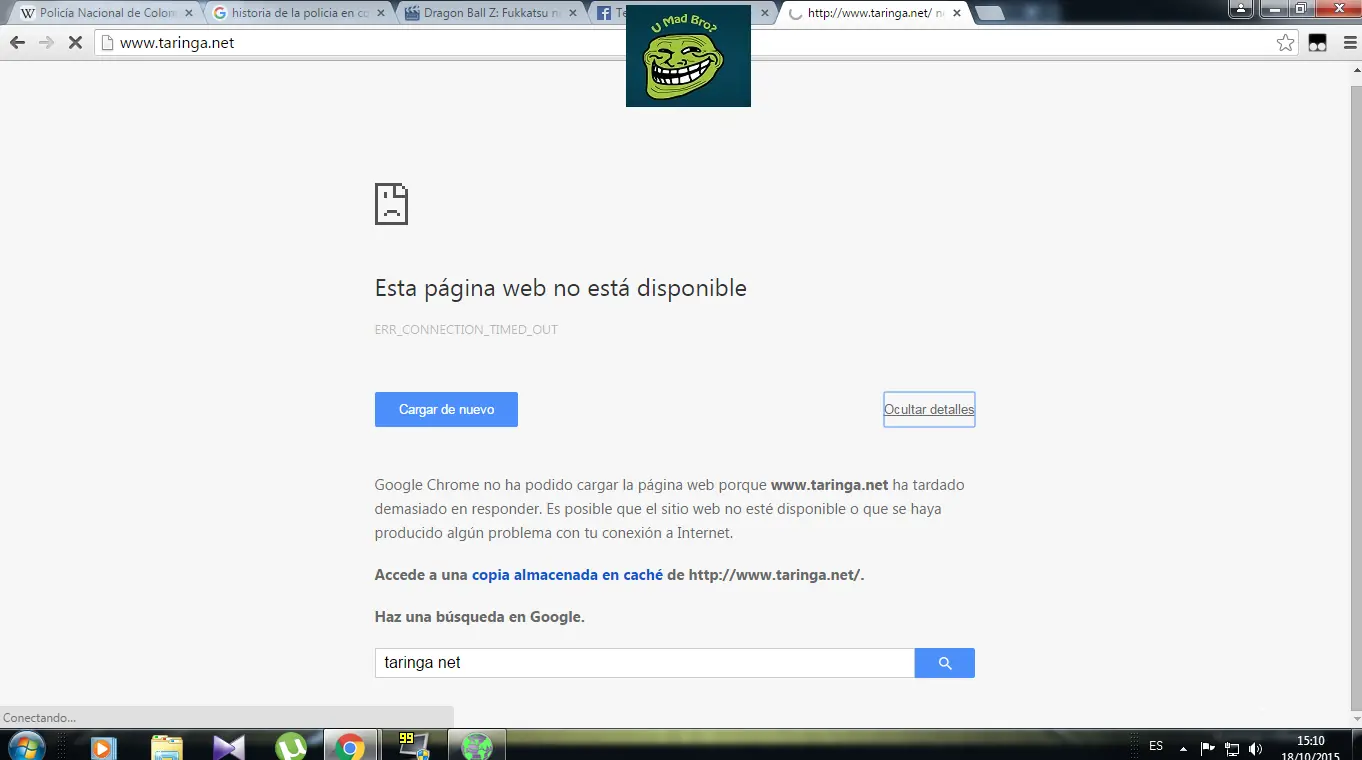Click inside the taringa net search field
The height and width of the screenshot is (760, 1362).
(640, 662)
